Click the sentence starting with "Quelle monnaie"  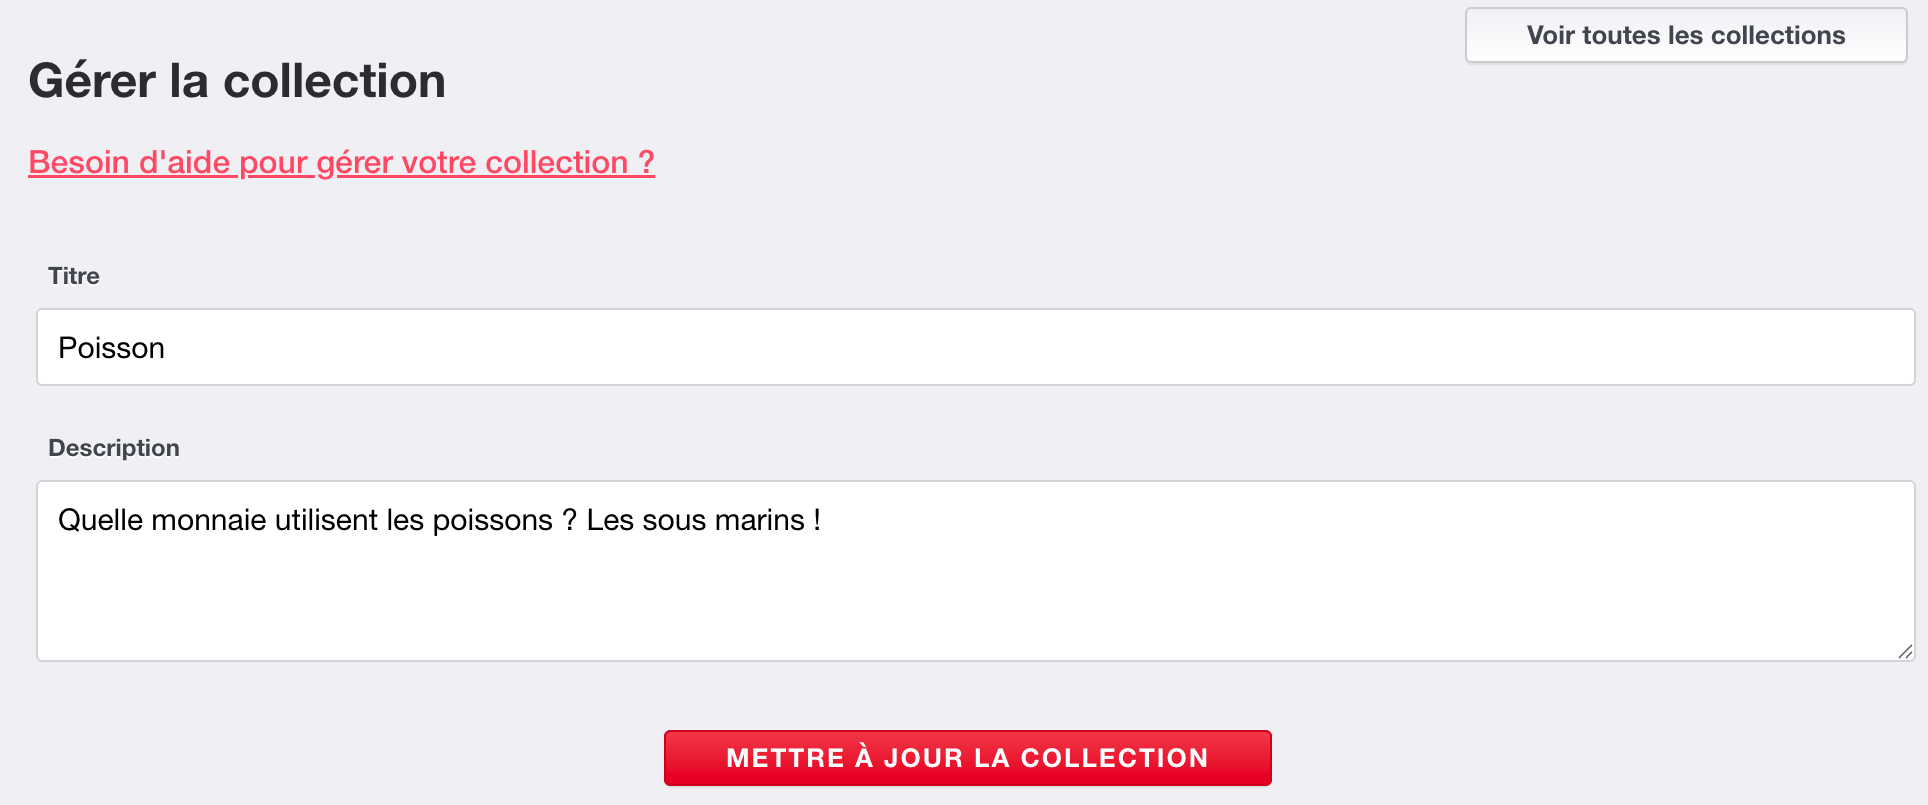(440, 519)
